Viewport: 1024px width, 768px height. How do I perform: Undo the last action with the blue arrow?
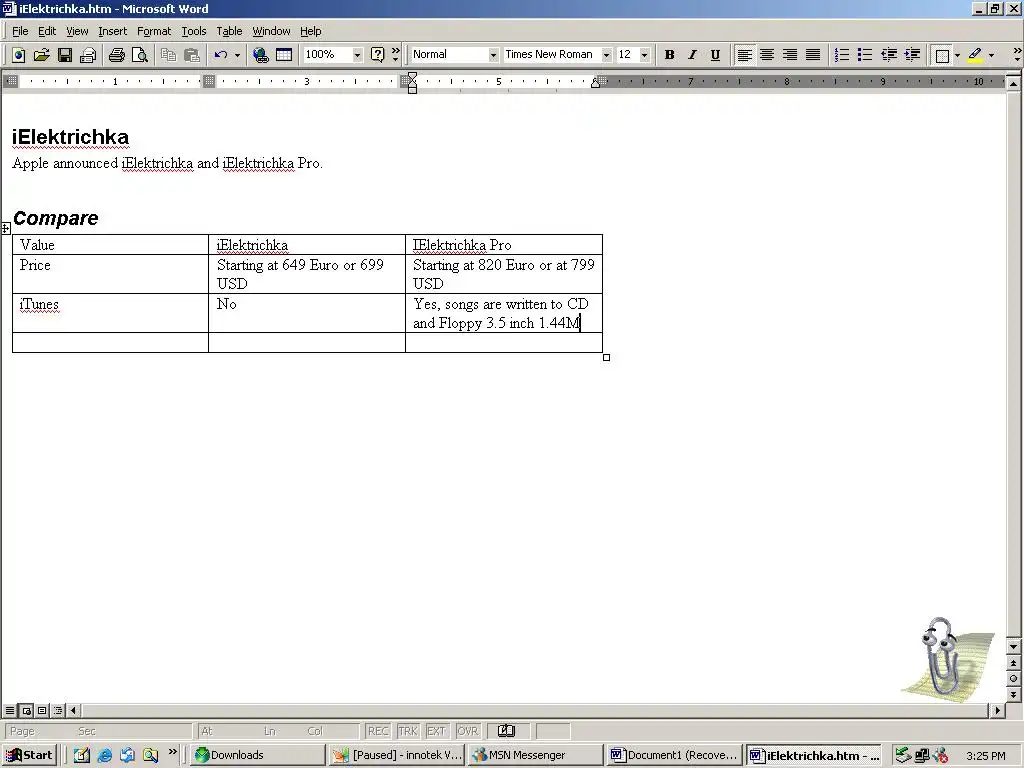(221, 55)
